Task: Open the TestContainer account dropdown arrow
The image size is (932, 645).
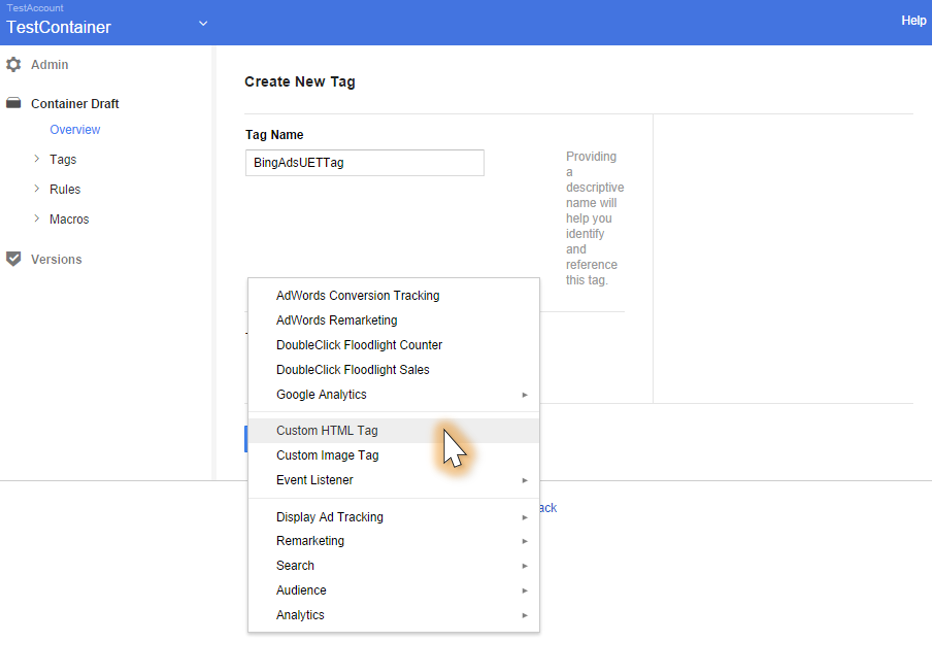Action: click(203, 24)
